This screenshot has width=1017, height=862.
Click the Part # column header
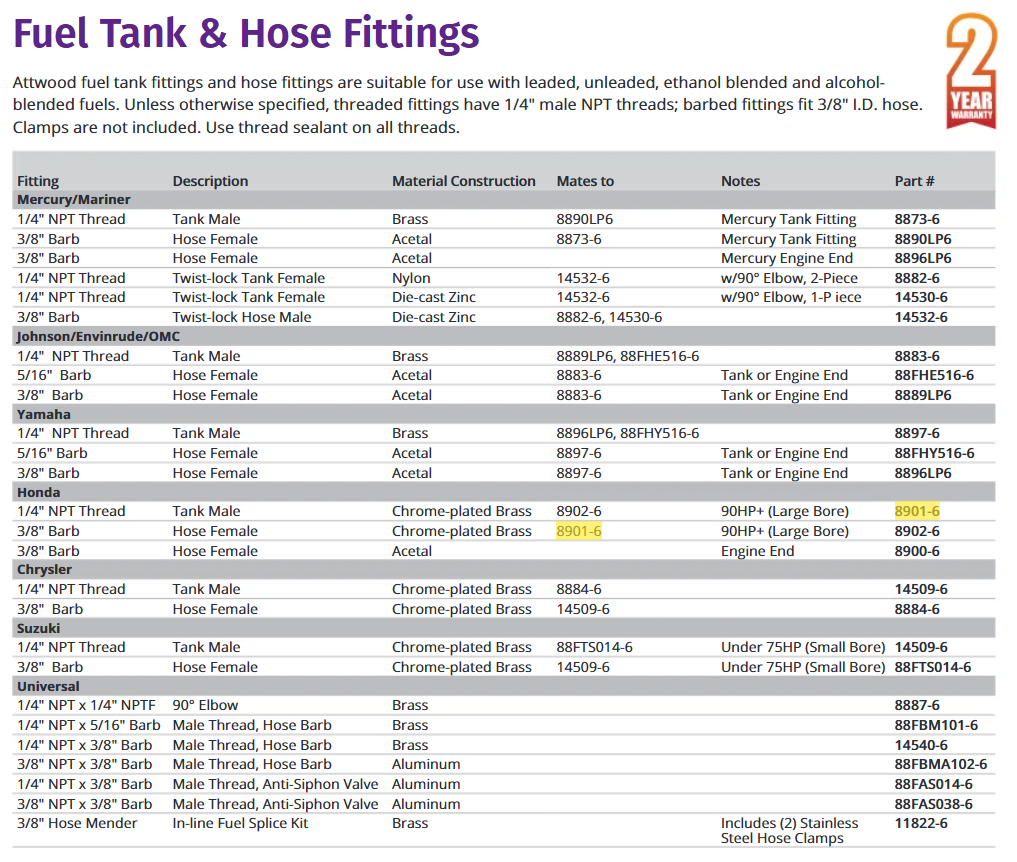pyautogui.click(x=914, y=181)
